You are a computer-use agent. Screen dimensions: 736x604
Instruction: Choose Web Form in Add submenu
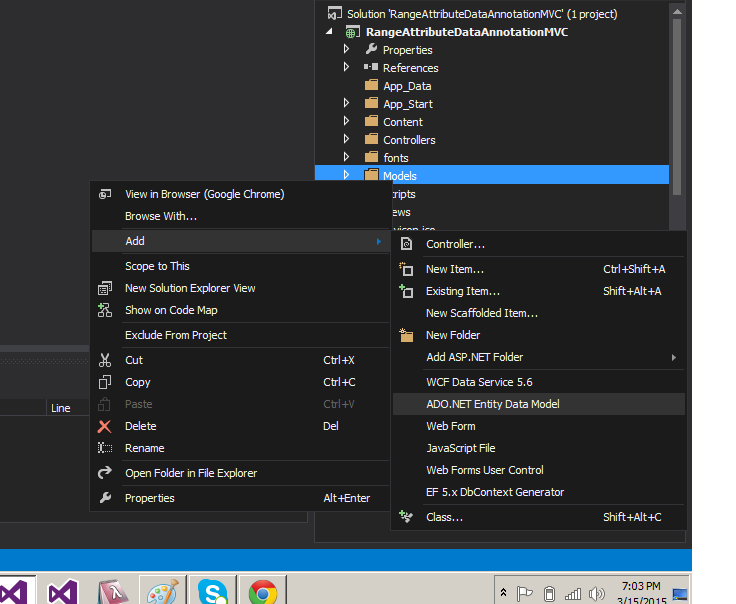[x=538, y=426]
